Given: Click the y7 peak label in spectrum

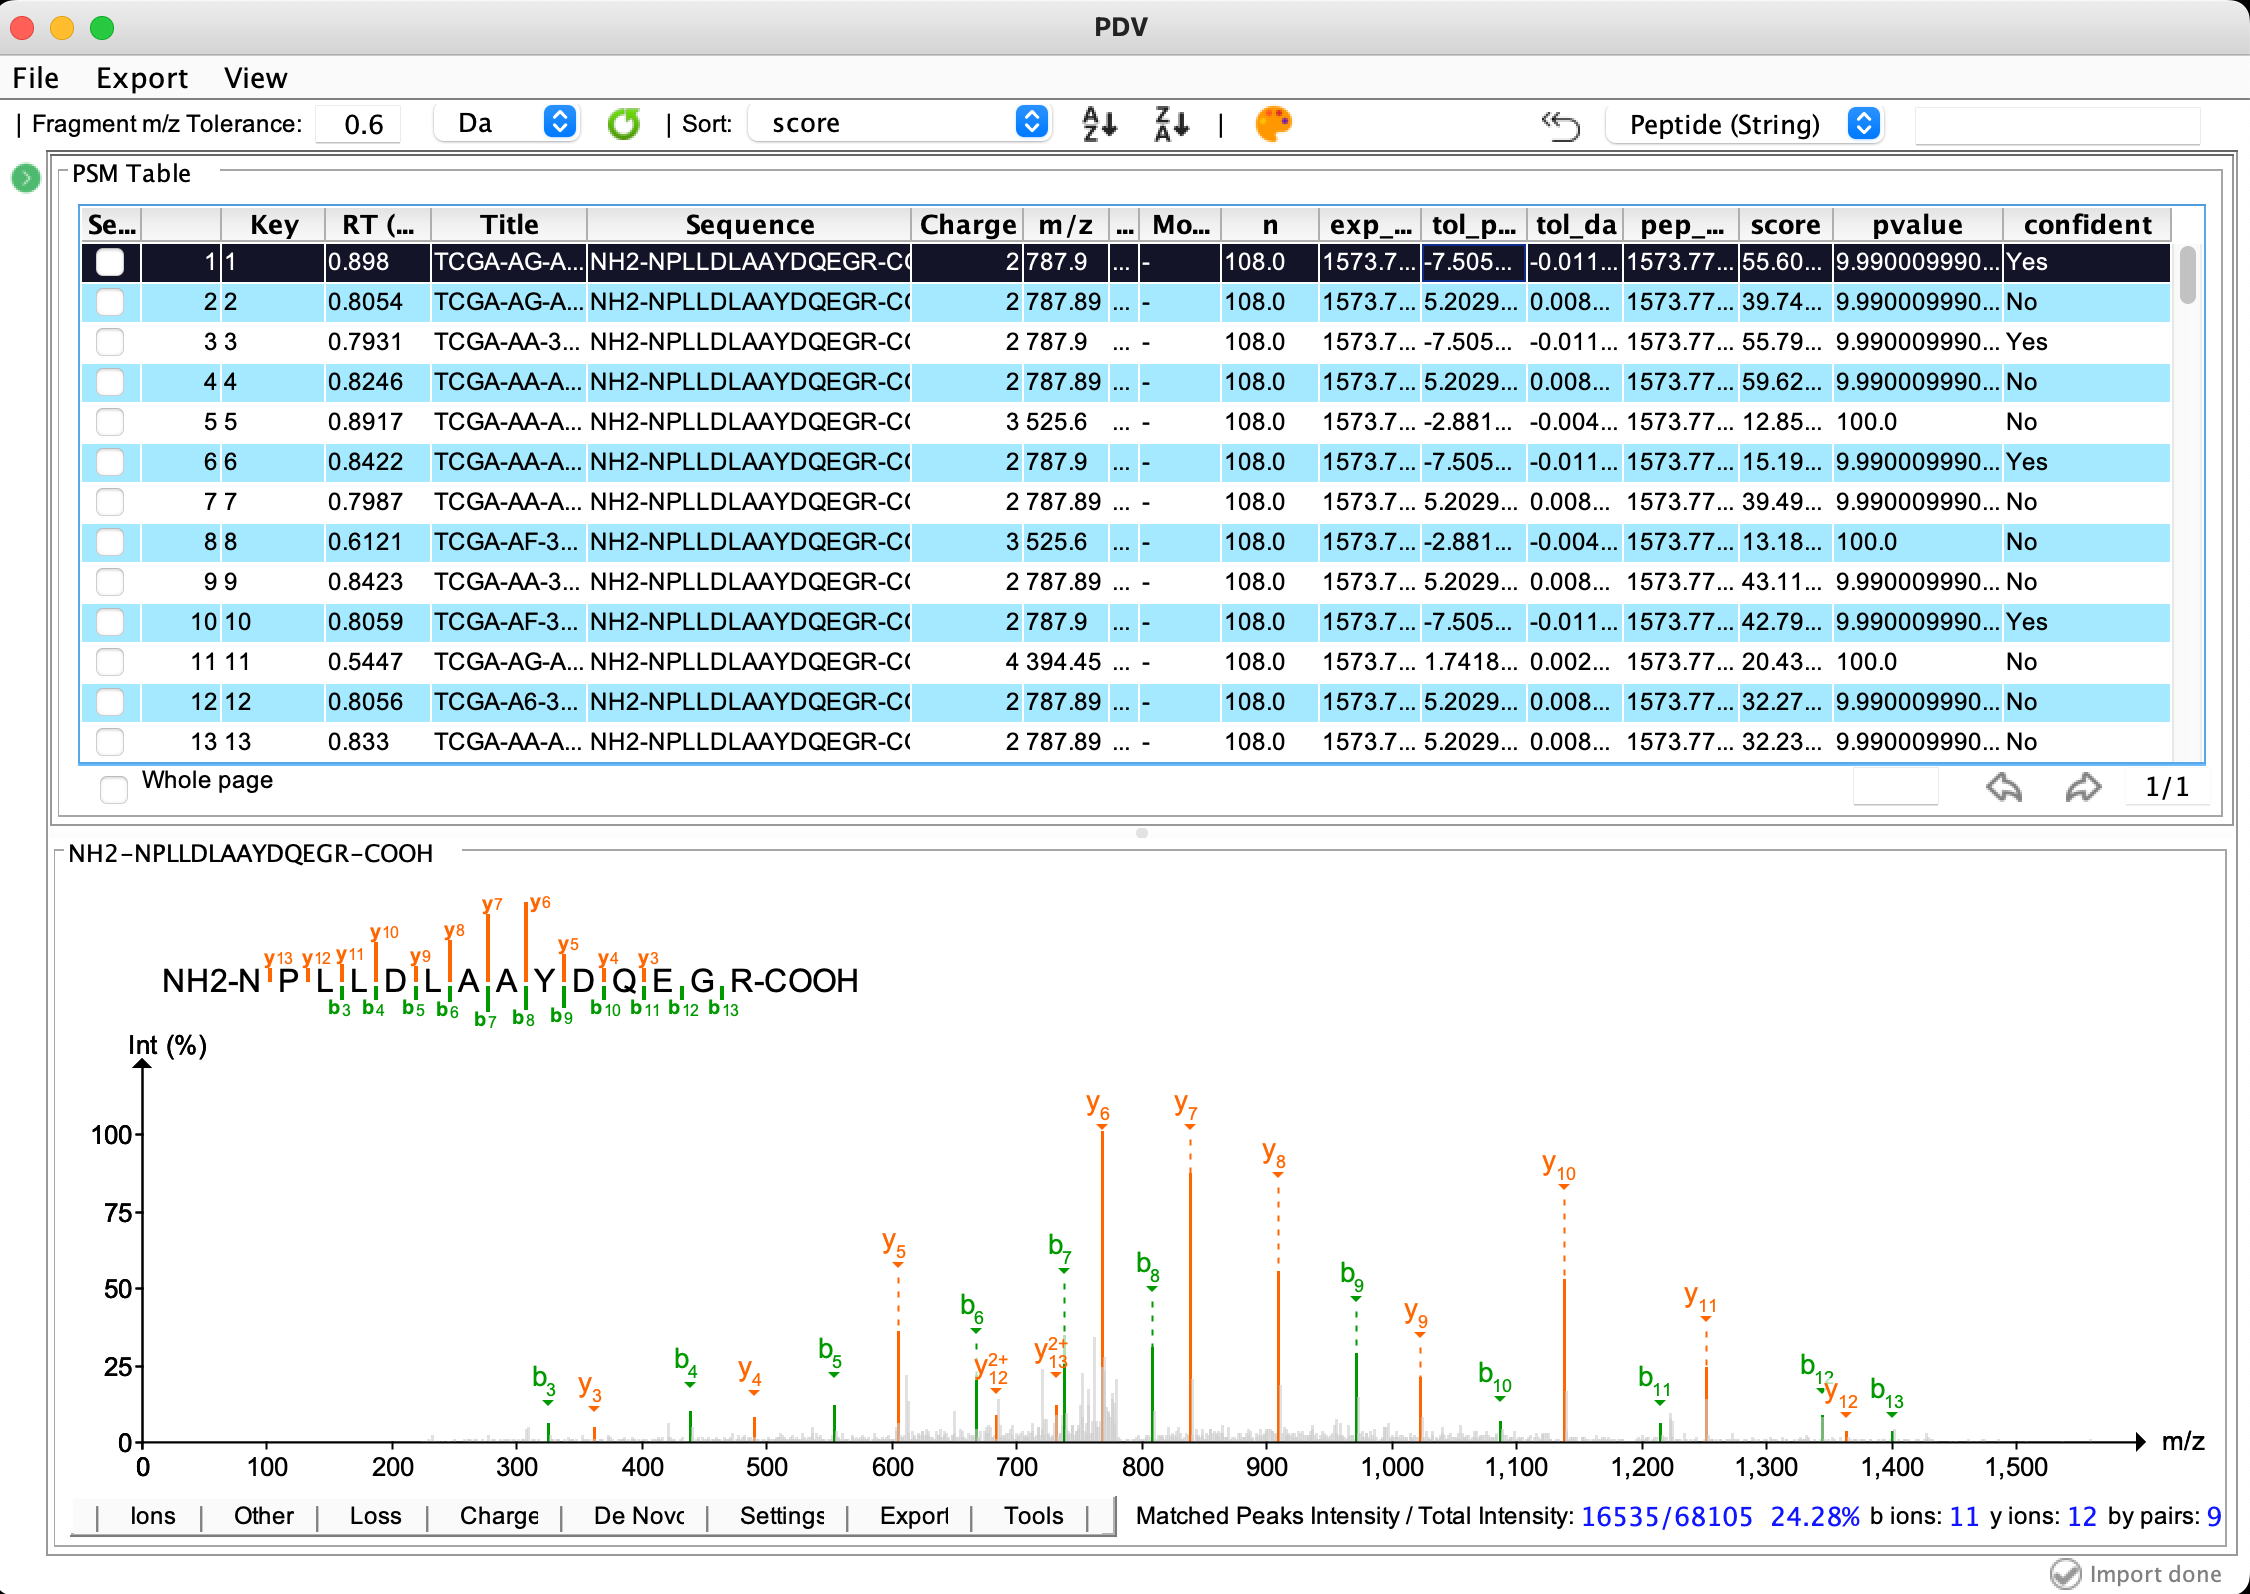Looking at the screenshot, I should coord(1185,1105).
